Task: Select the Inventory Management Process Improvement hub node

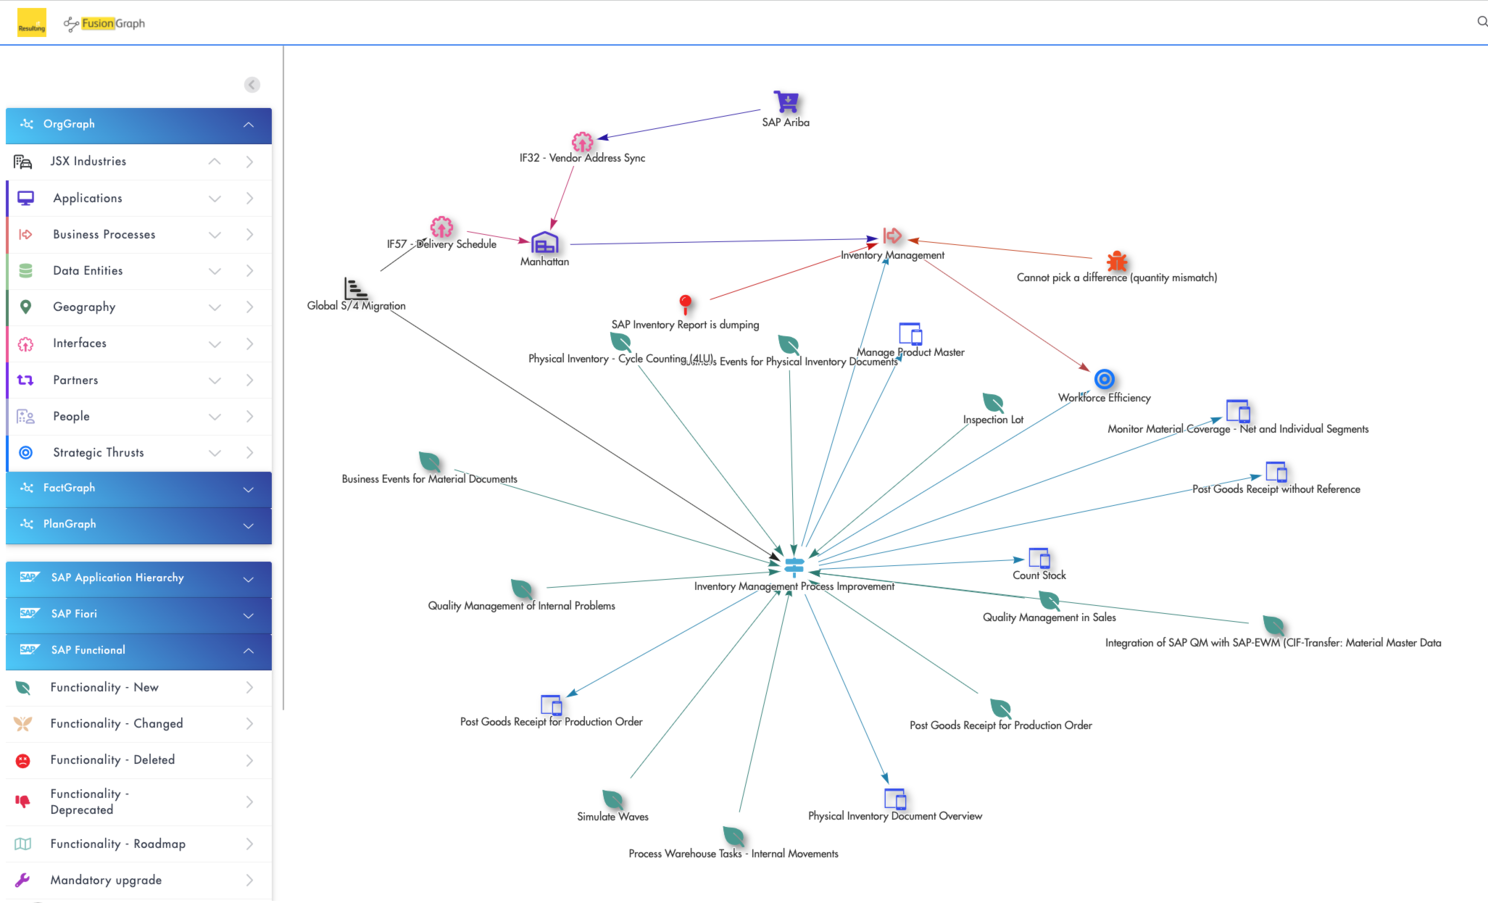Action: click(794, 566)
